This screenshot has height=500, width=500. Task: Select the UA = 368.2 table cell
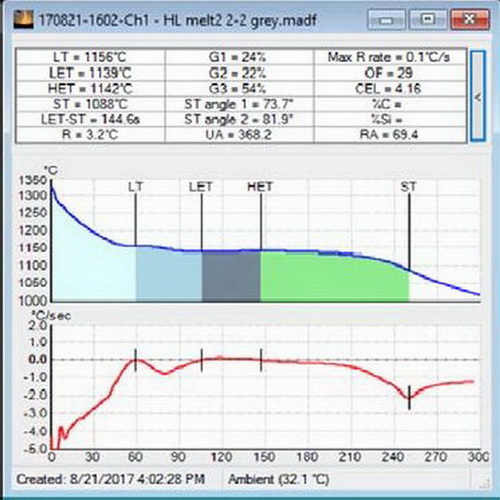point(239,135)
